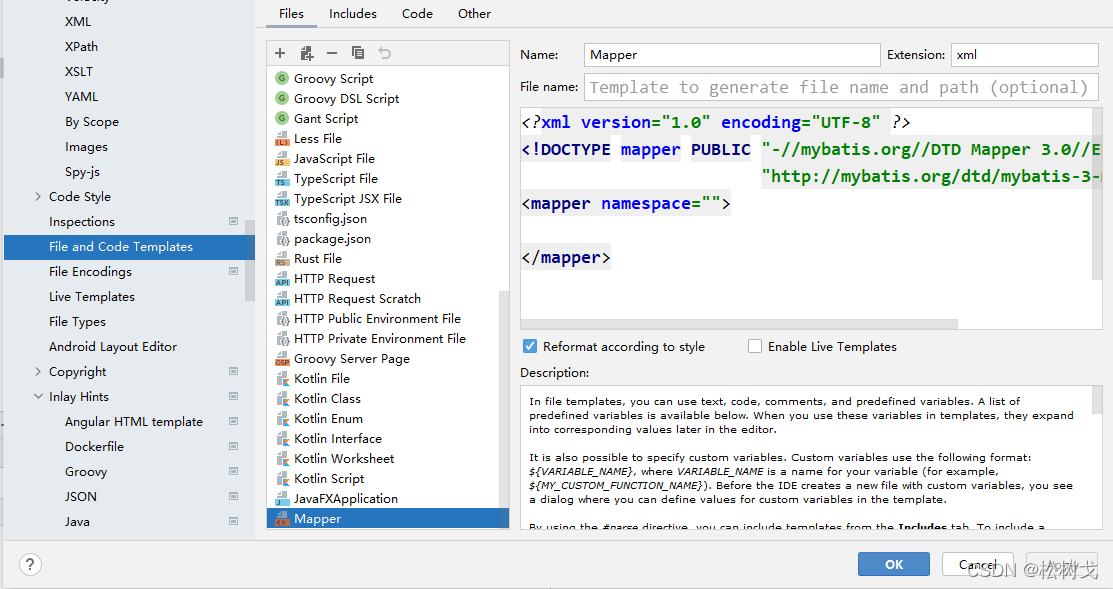The image size is (1113, 589).
Task: Open the Inspections settings page
Action: click(x=82, y=221)
